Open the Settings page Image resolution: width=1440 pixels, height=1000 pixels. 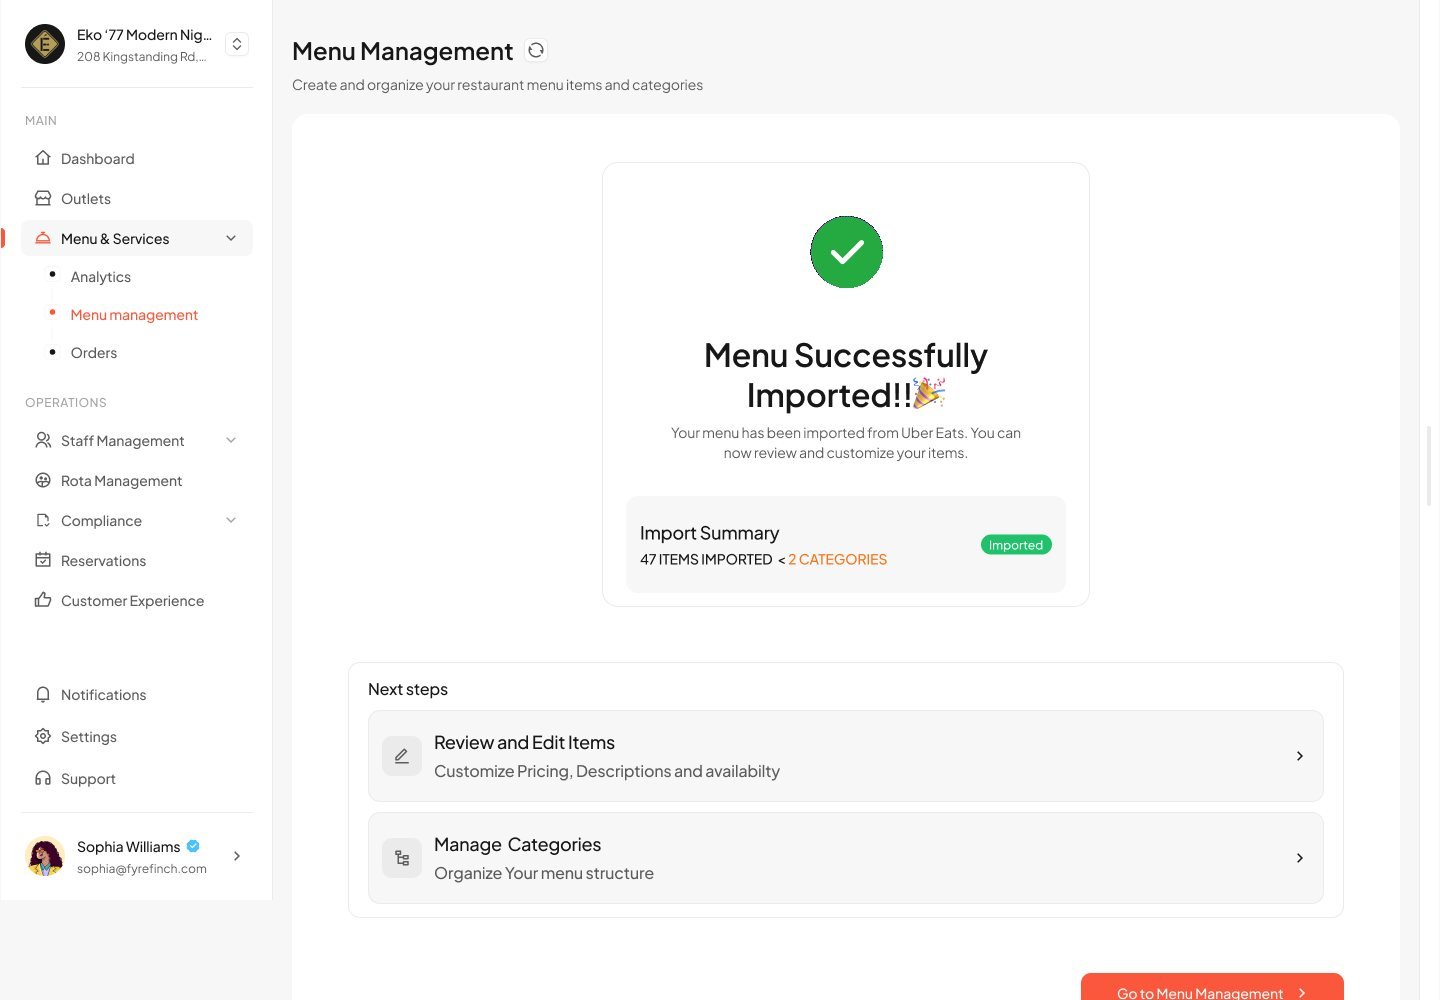click(x=137, y=736)
